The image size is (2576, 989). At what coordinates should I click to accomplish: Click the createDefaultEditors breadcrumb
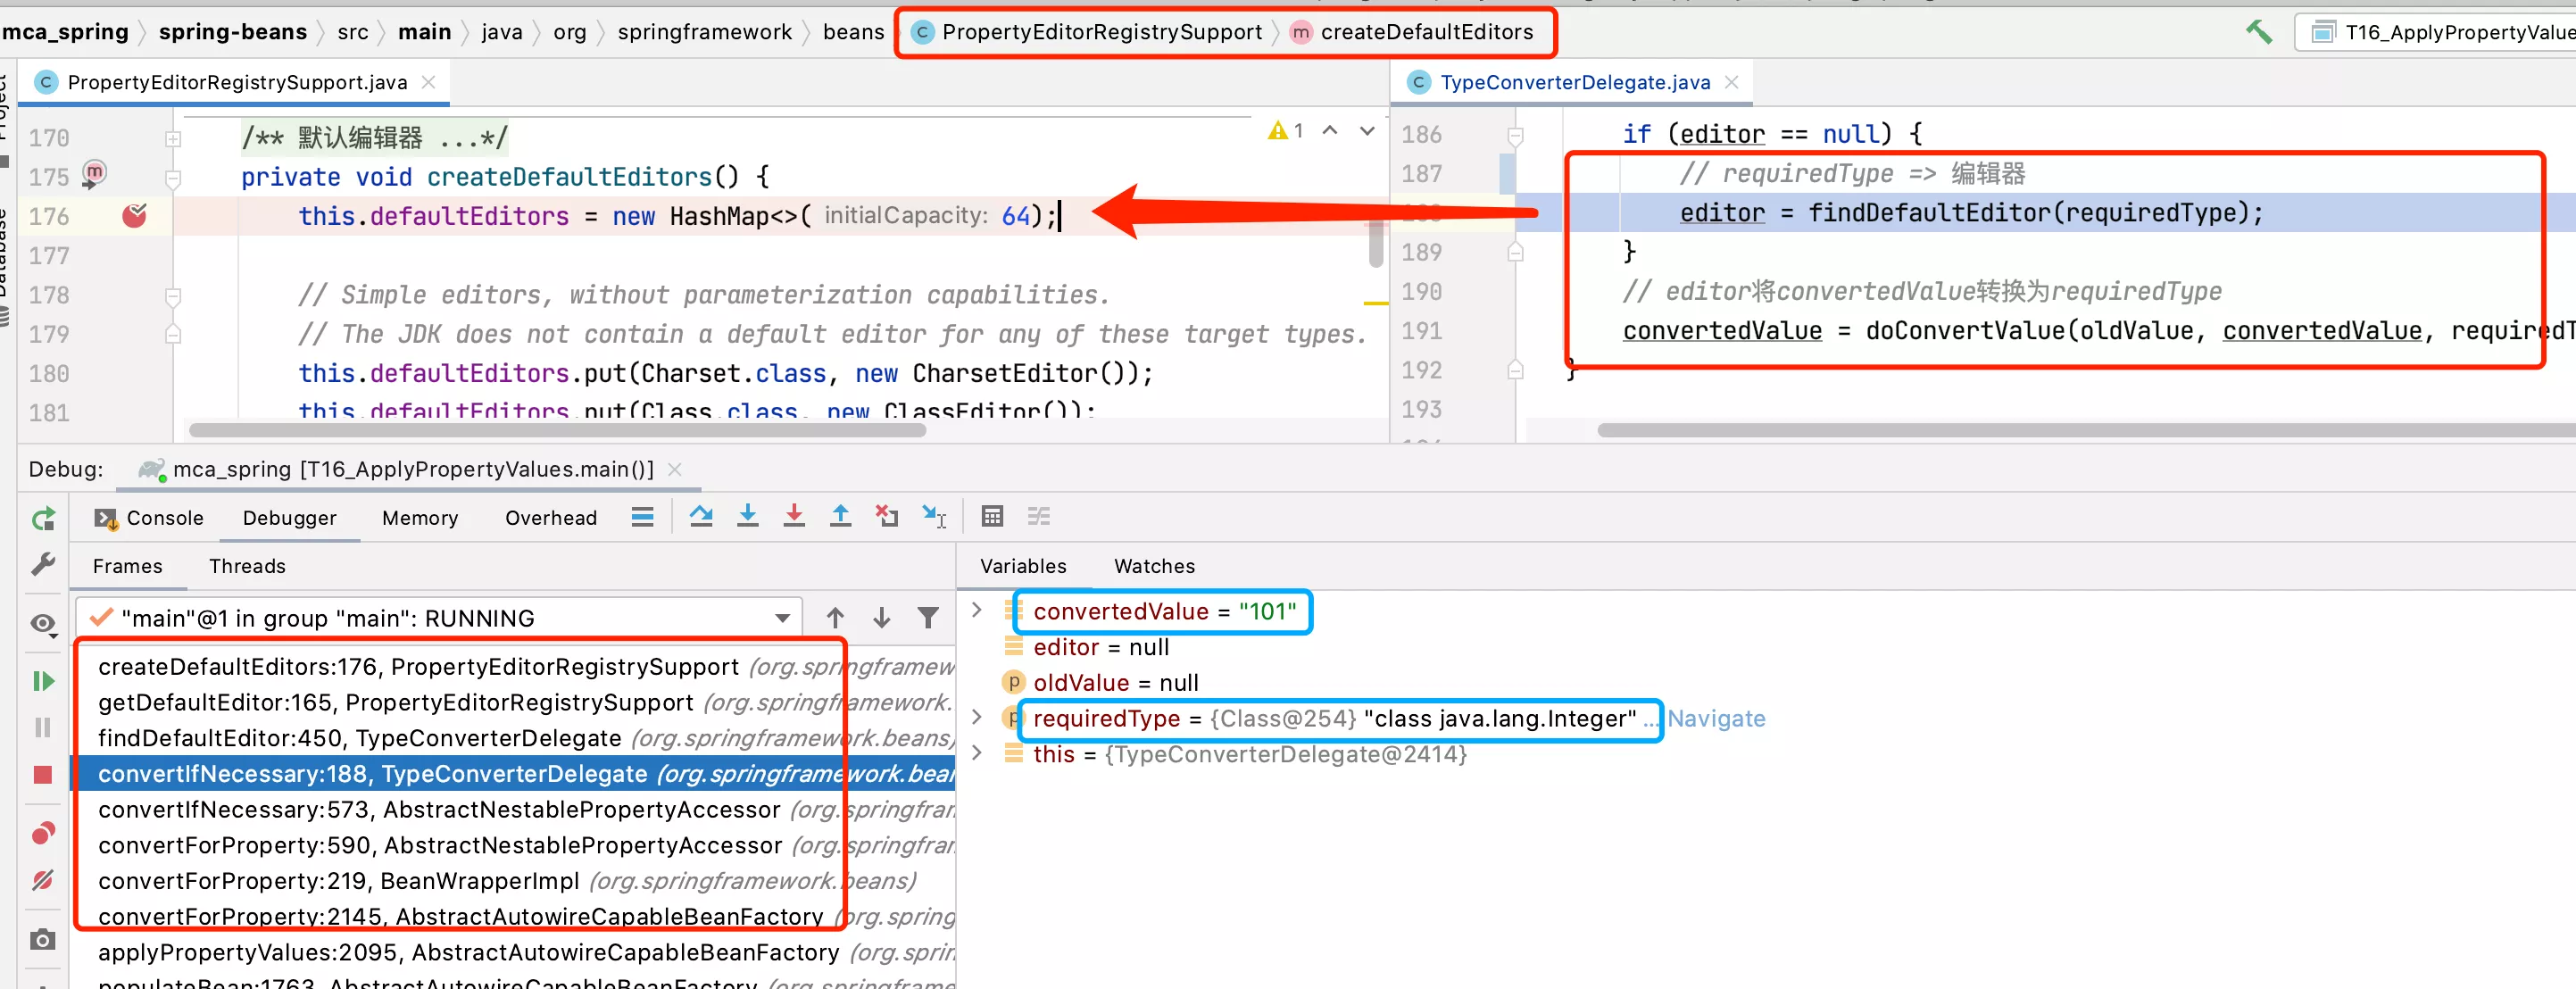coord(1411,32)
